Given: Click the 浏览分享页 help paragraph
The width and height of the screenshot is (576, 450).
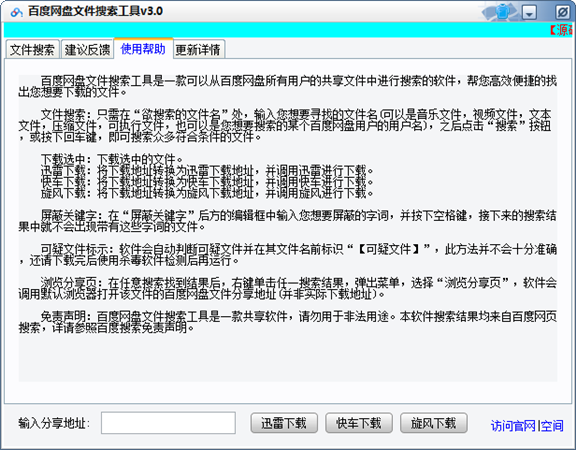Looking at the screenshot, I should (288, 288).
